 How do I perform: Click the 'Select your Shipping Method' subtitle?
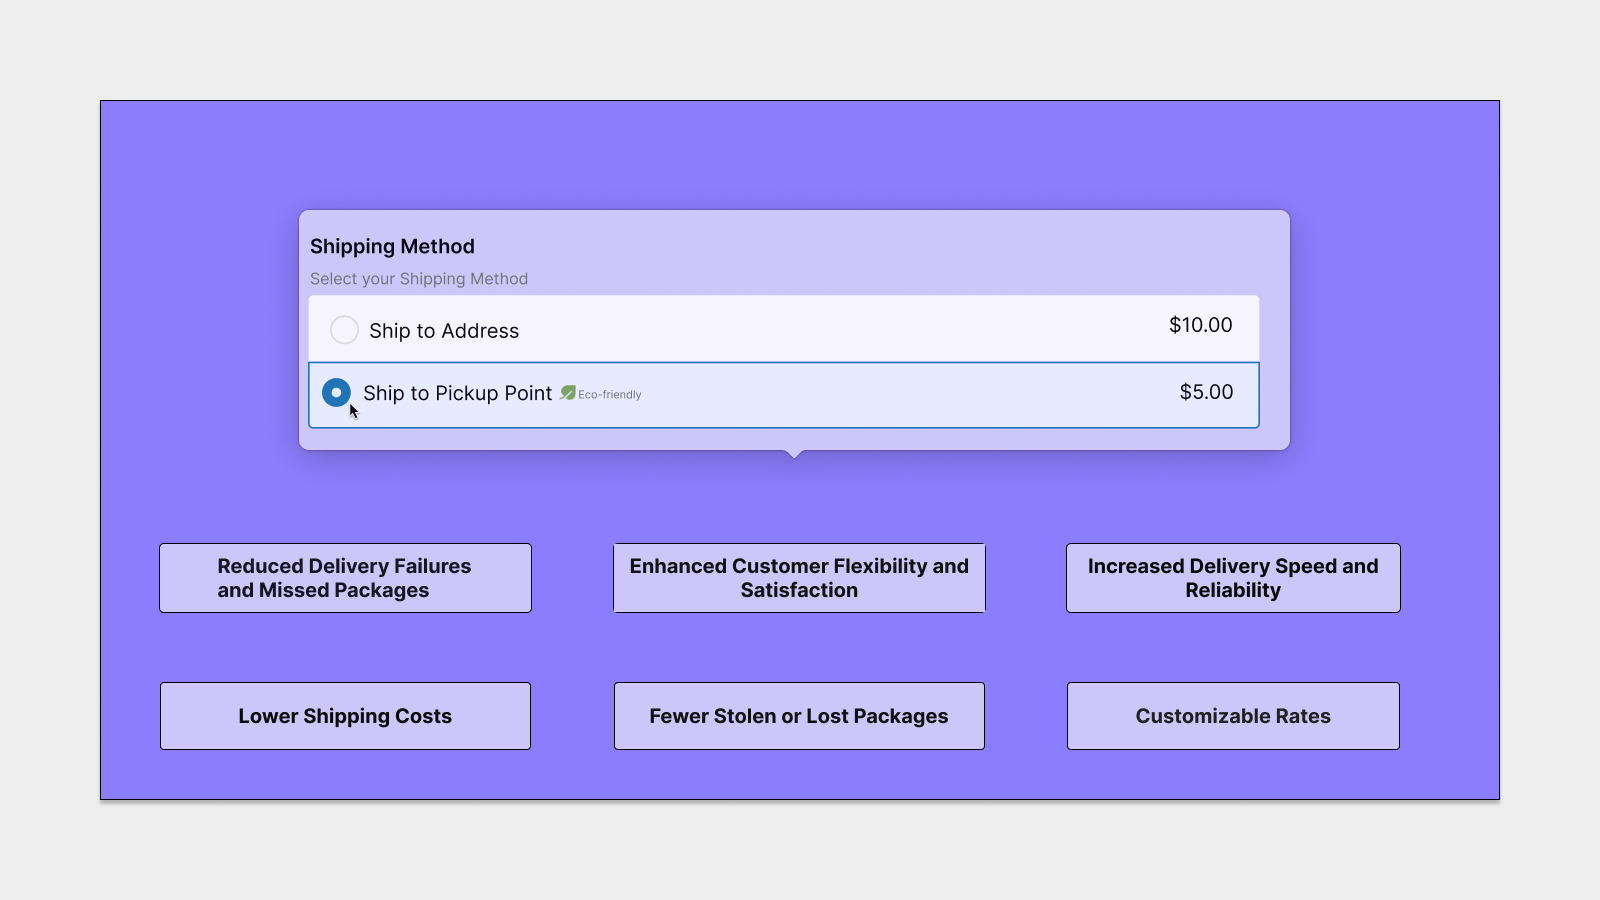(x=419, y=279)
